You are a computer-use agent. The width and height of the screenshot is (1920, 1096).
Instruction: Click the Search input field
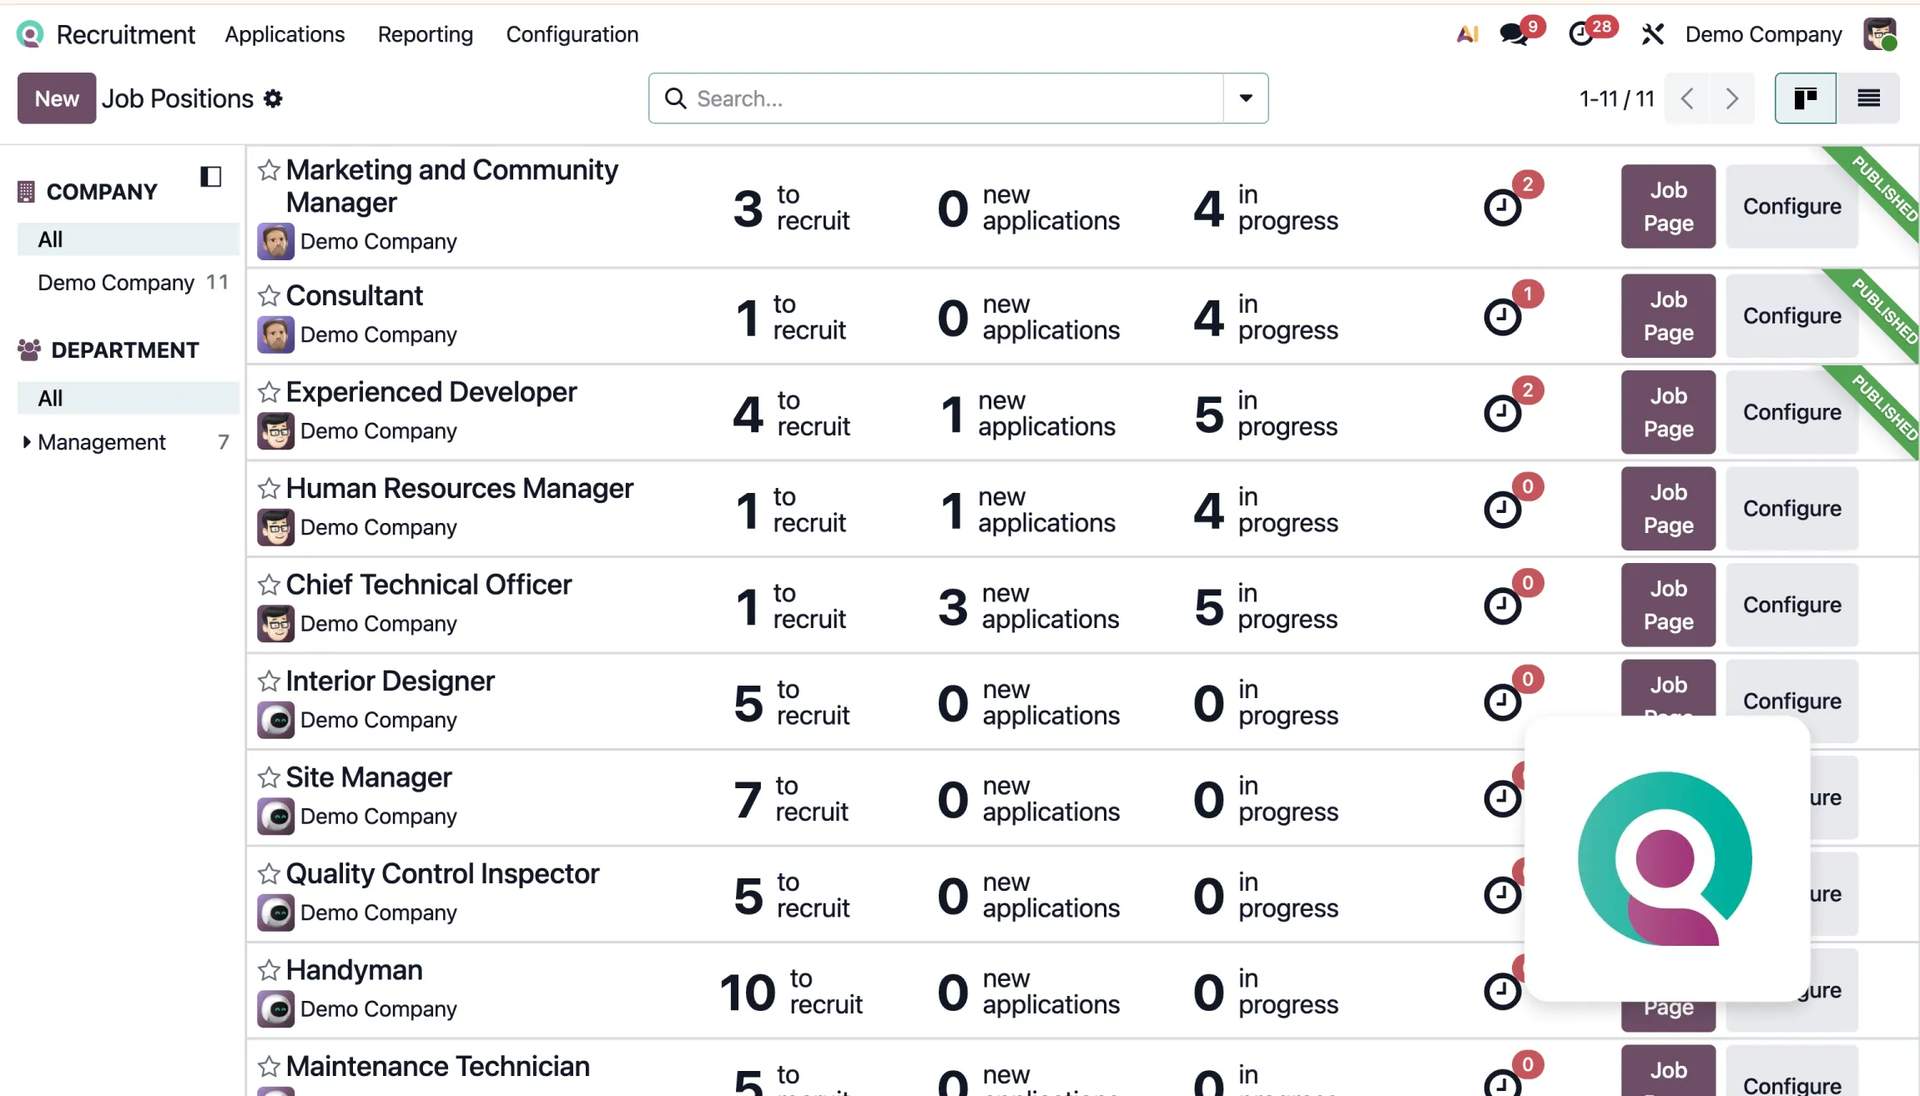coord(958,98)
